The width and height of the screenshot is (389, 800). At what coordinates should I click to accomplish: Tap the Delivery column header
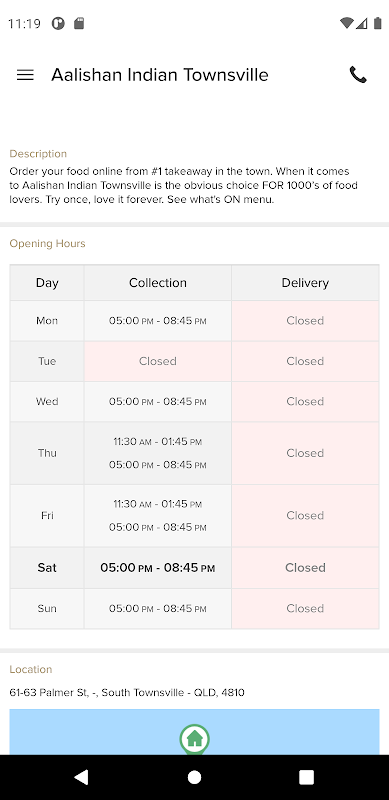click(x=305, y=283)
